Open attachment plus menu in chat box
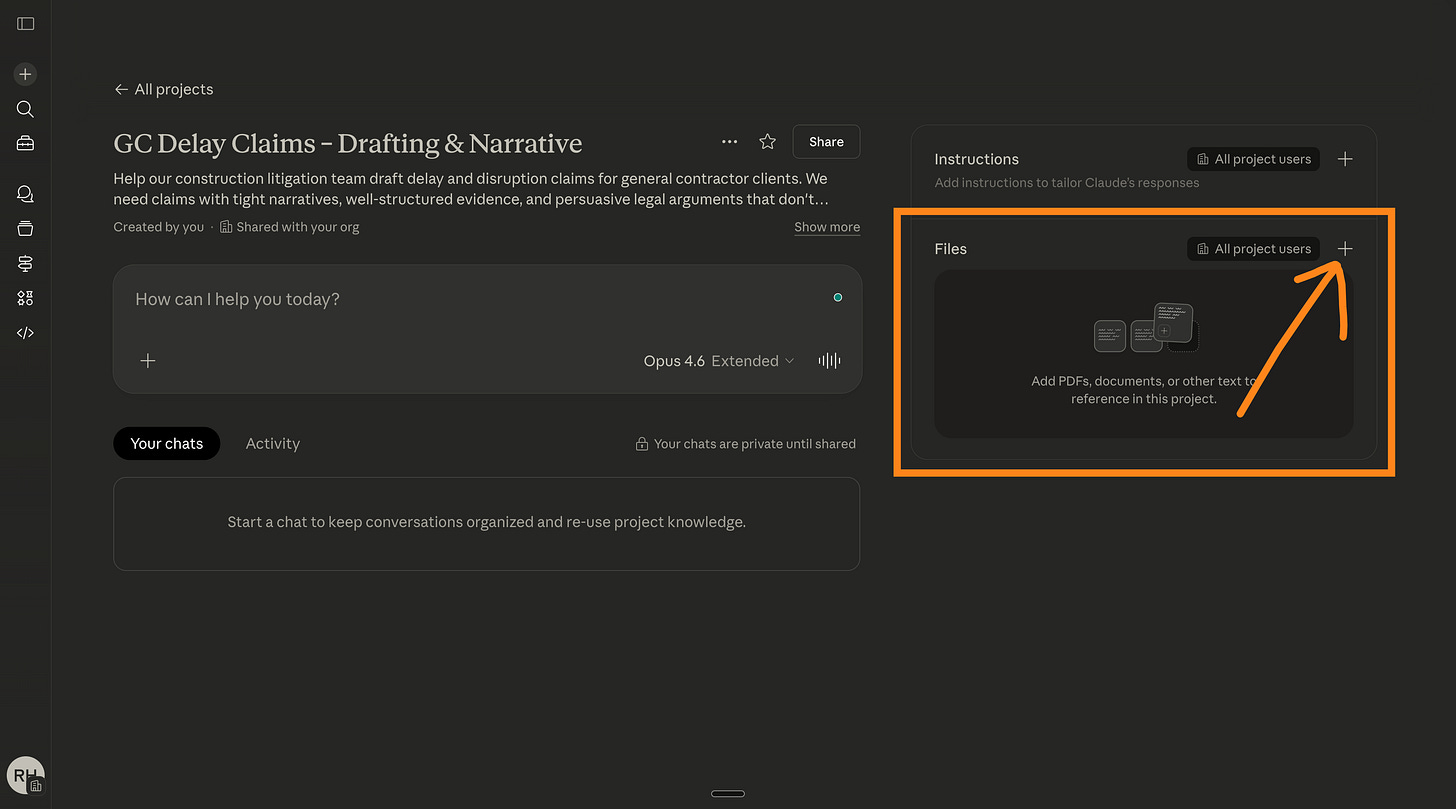This screenshot has width=1456, height=809. coord(148,361)
